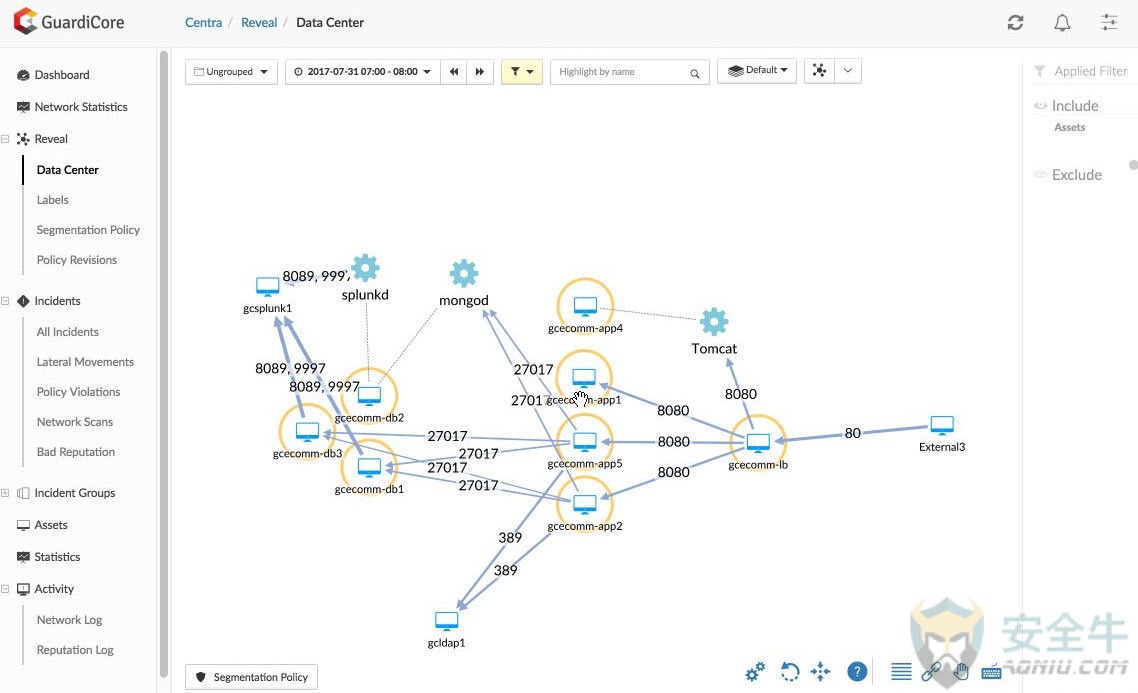Open Assets in the sidebar
Screen dimensions: 1138x693
pos(50,525)
